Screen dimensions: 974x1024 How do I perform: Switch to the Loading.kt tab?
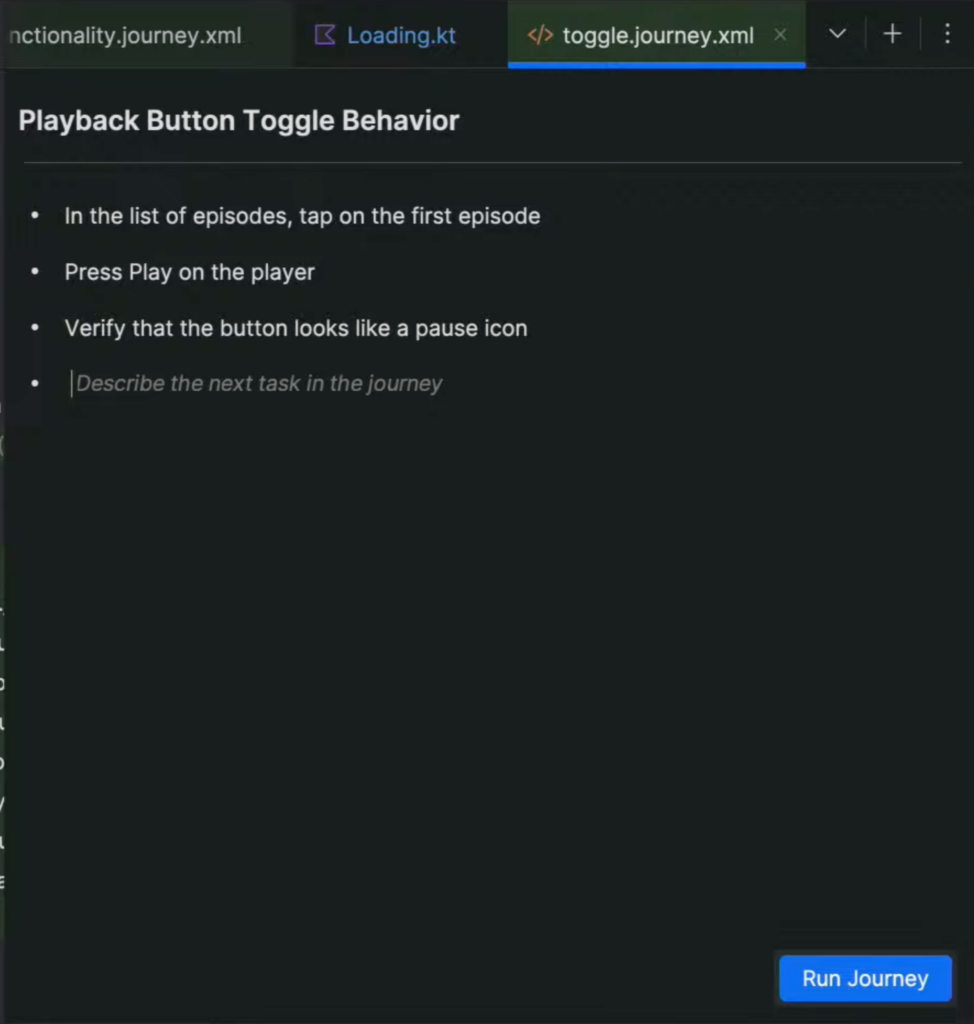pyautogui.click(x=400, y=36)
